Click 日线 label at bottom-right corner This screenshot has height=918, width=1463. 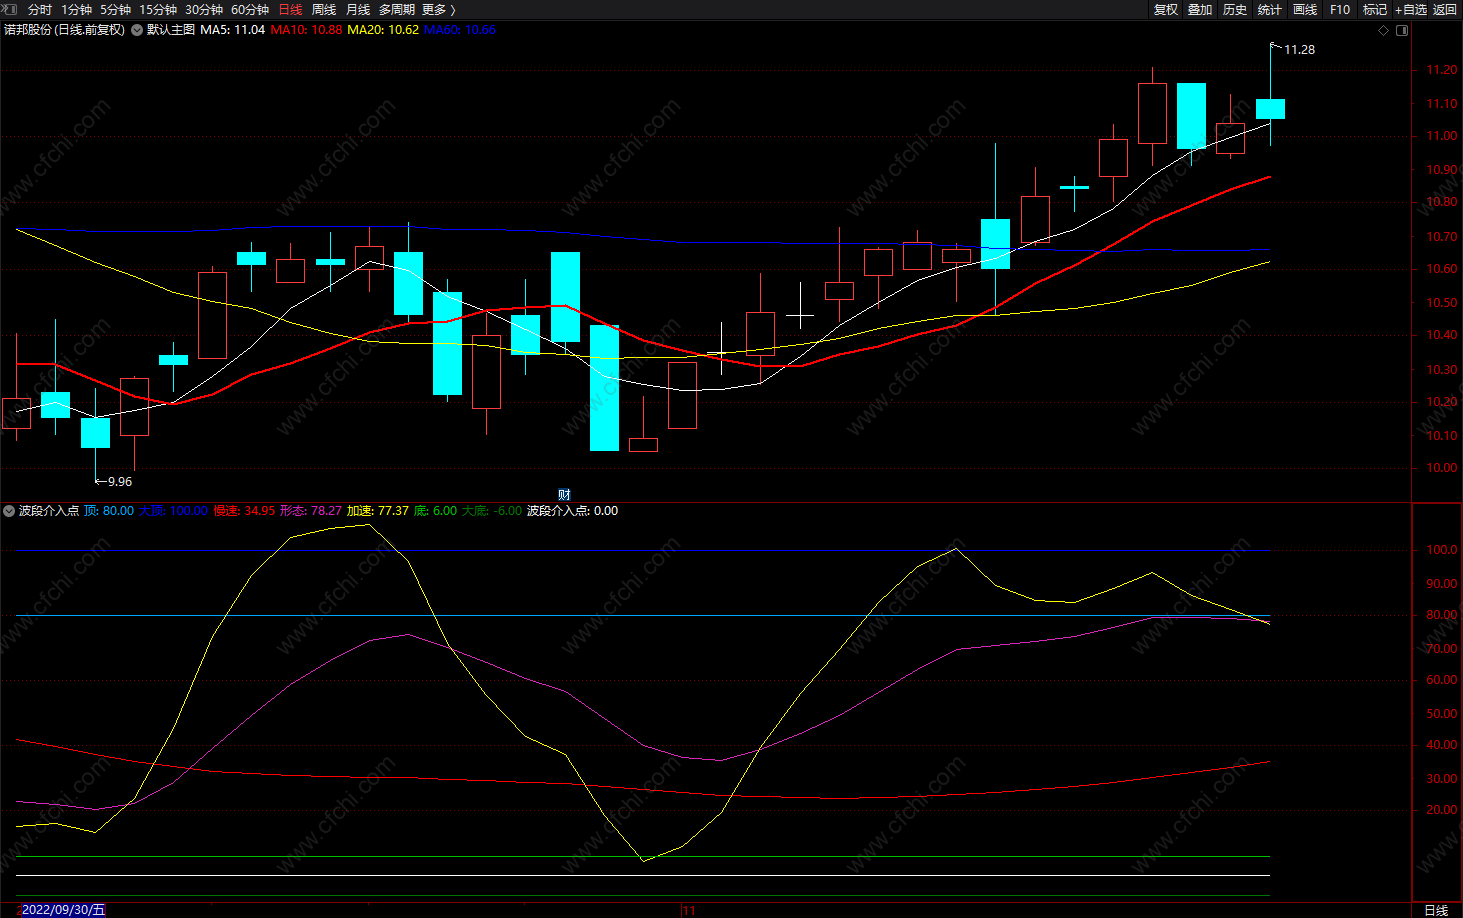(x=1436, y=910)
